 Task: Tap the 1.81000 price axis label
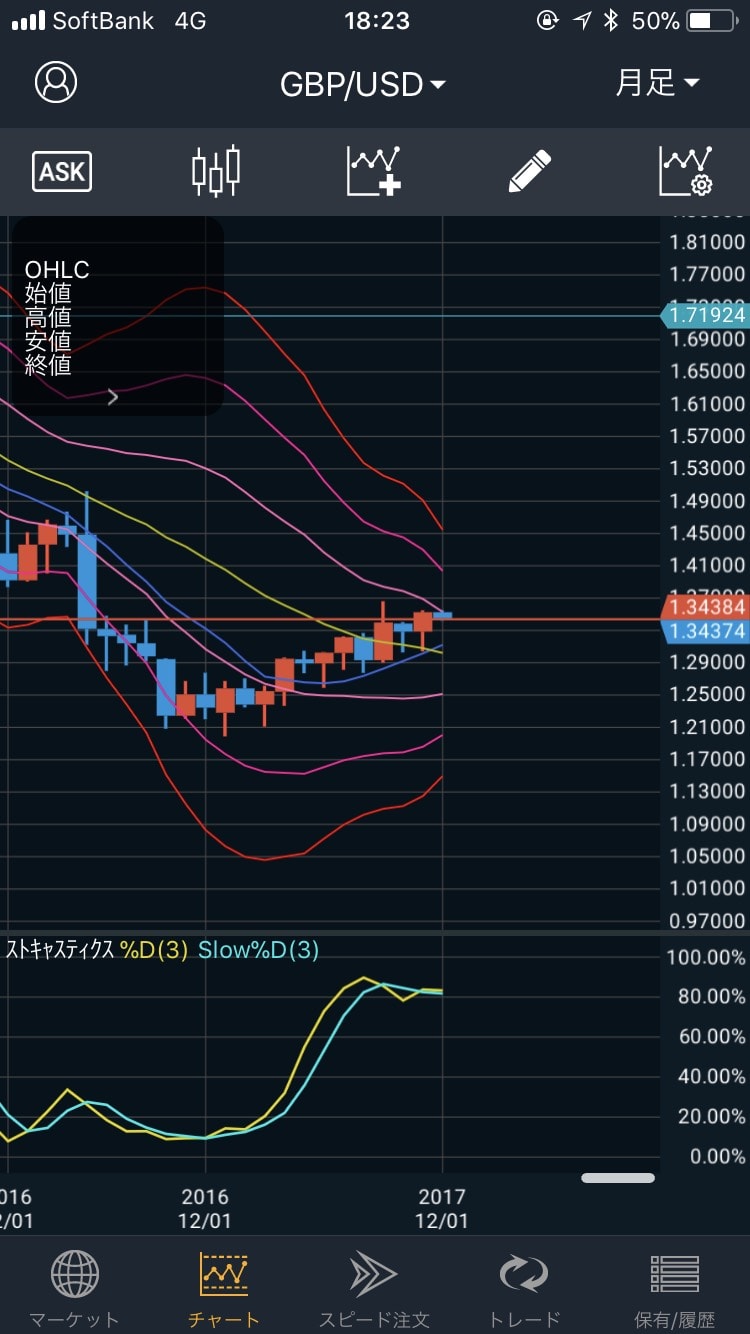pyautogui.click(x=707, y=242)
